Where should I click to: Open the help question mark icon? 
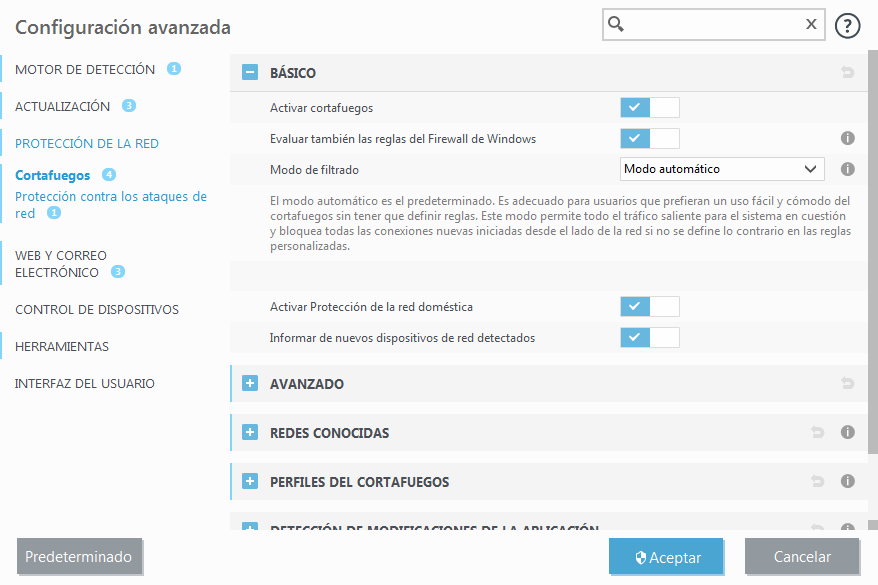click(847, 26)
